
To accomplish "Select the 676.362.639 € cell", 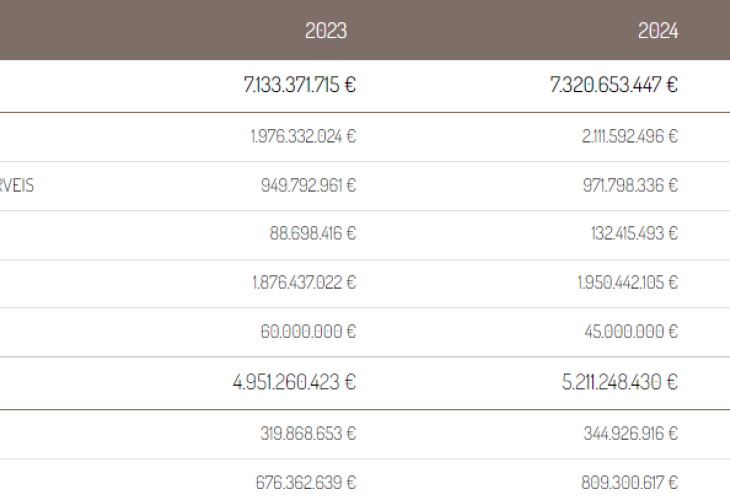I will 306,483.
